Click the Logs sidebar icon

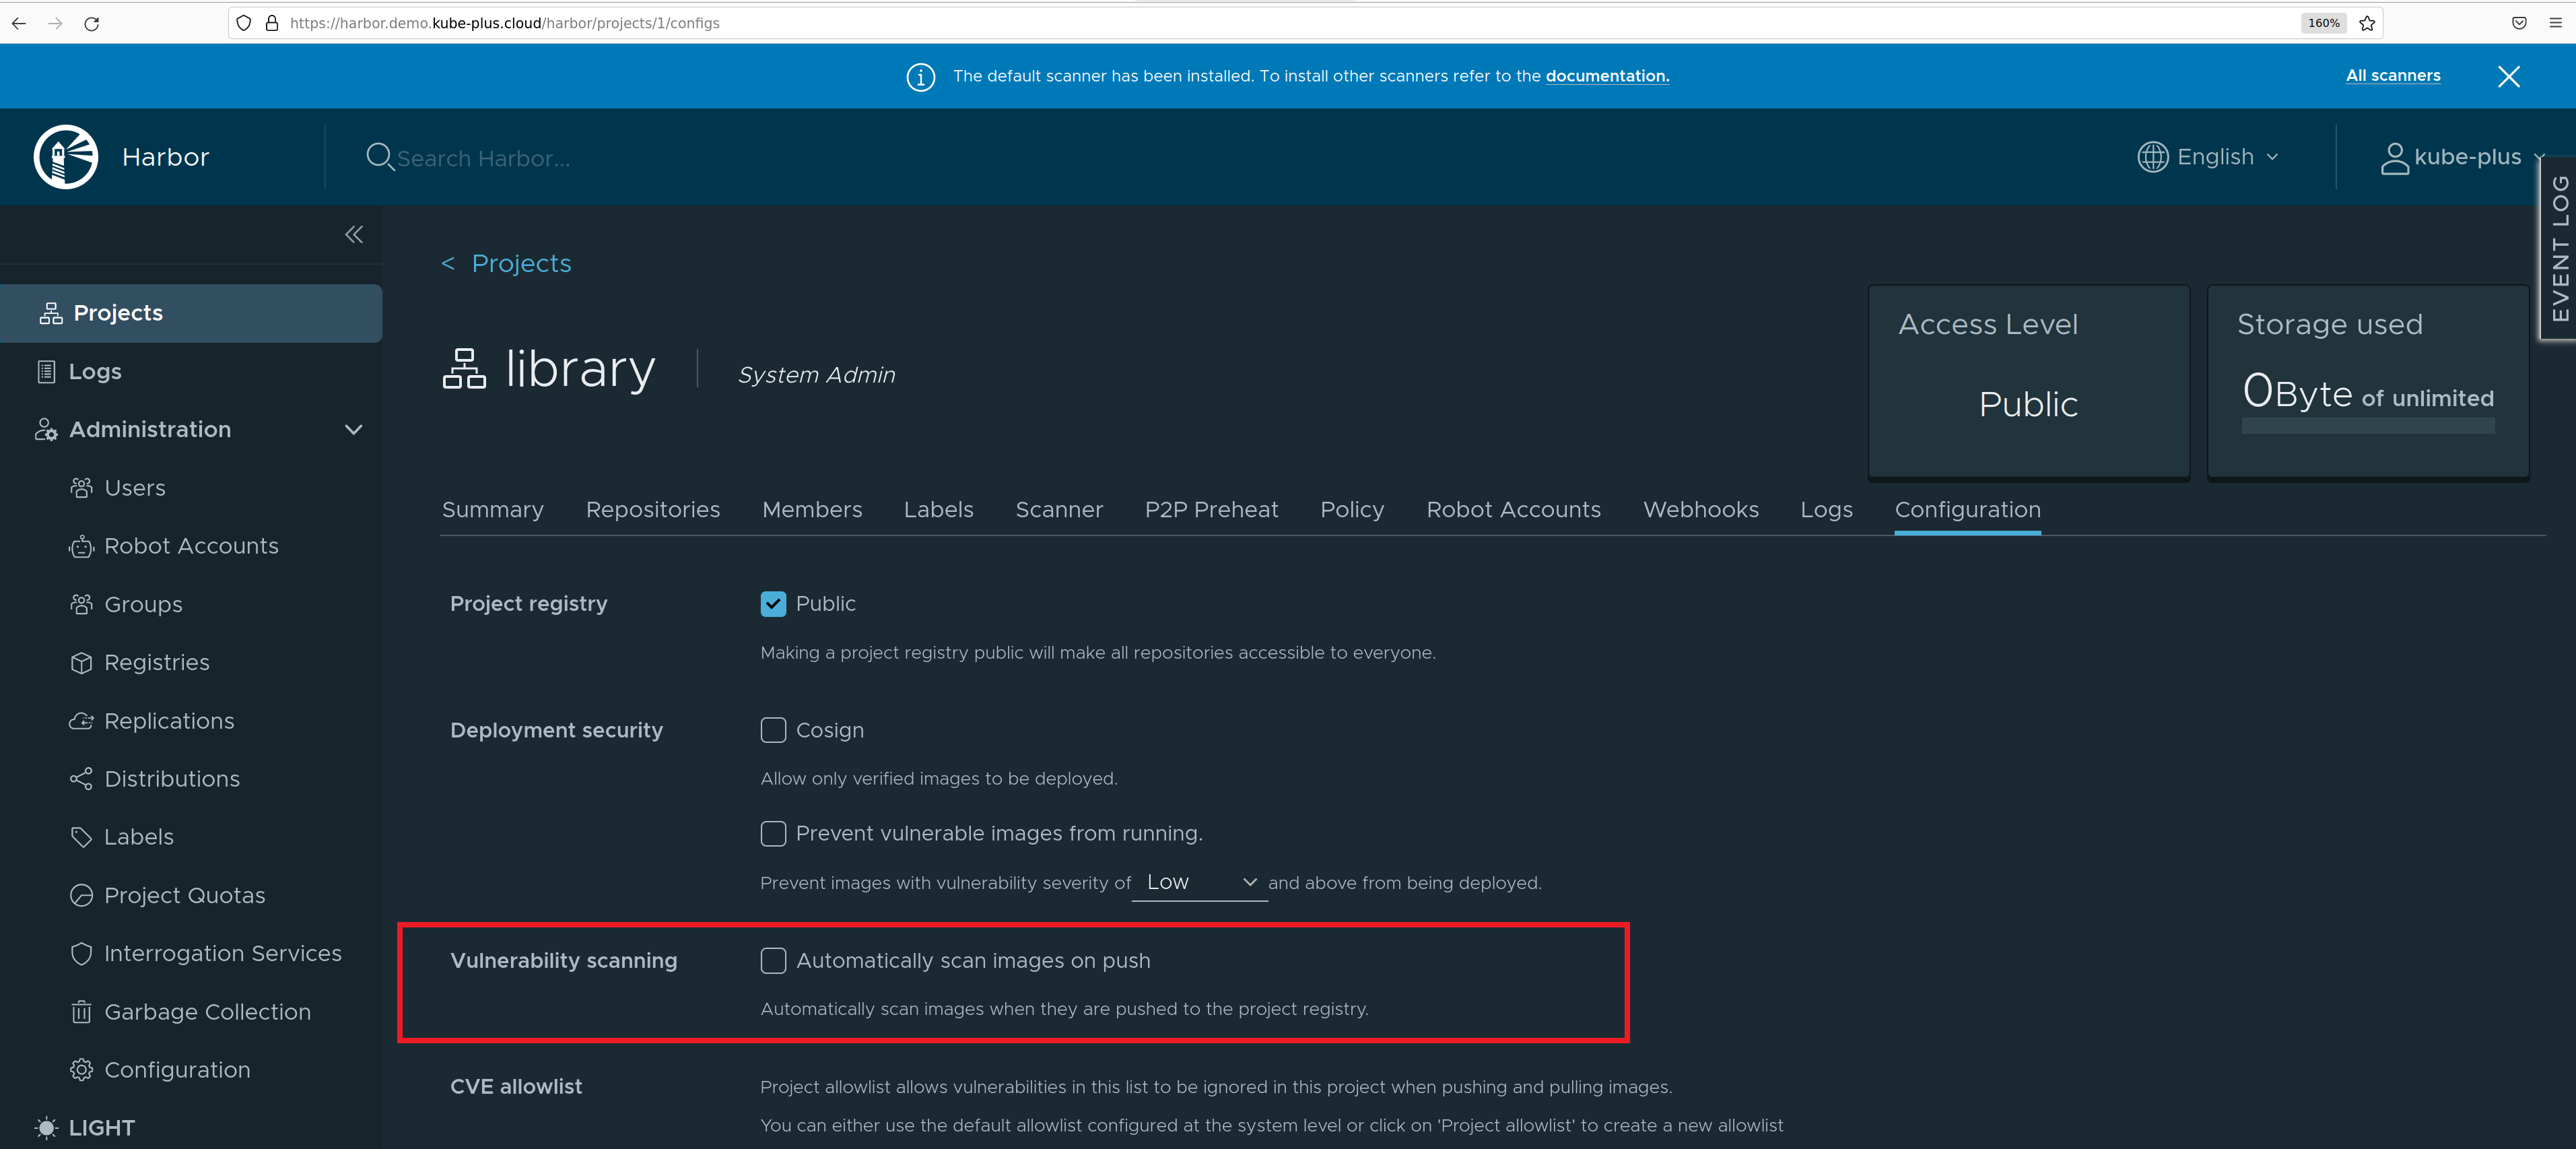click(46, 372)
